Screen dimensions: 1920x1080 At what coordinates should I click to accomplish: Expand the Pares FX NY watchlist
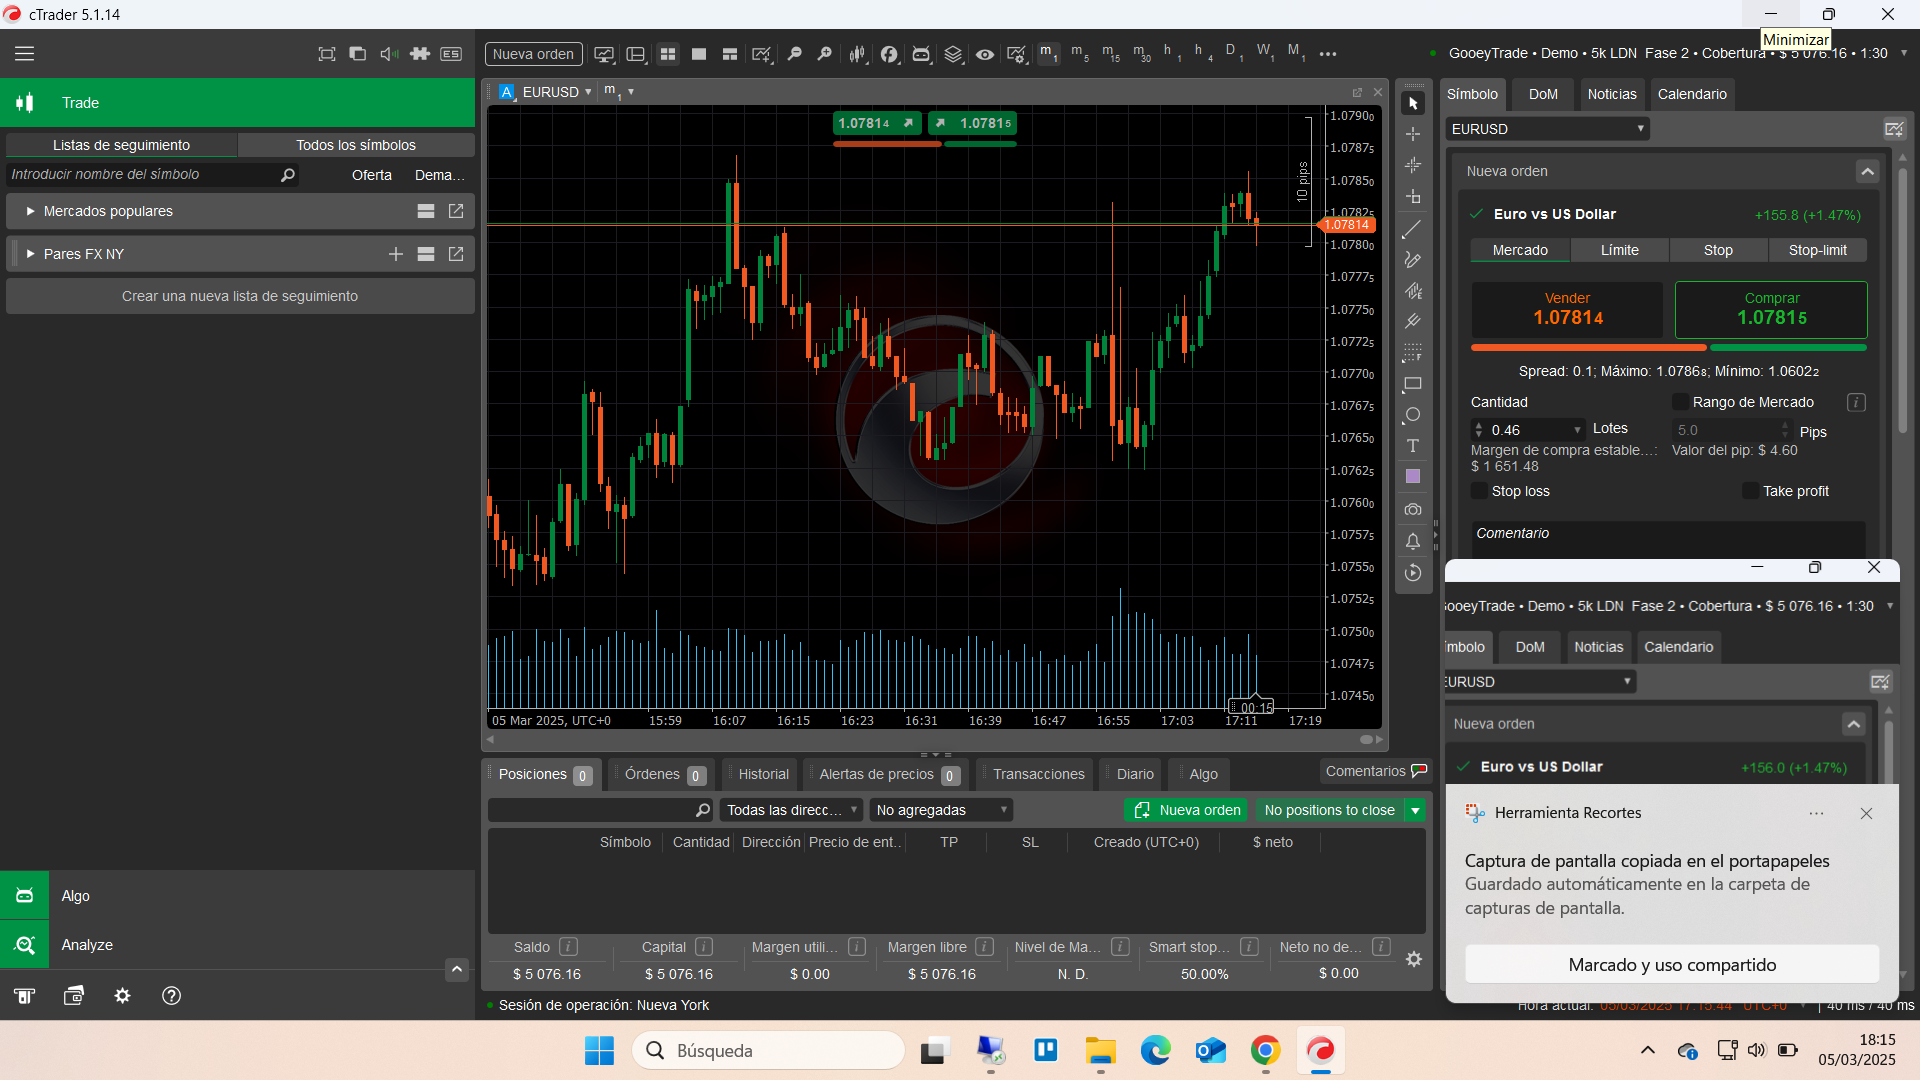tap(30, 254)
